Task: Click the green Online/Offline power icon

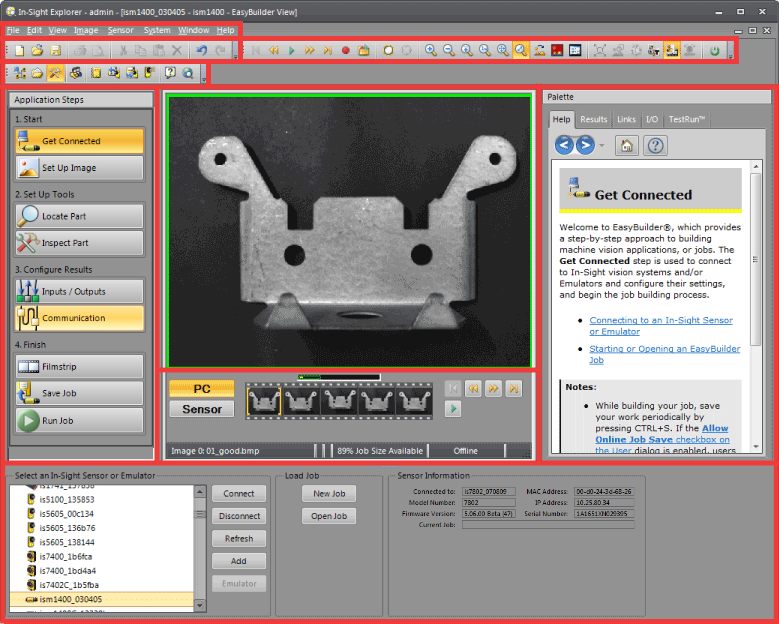Action: 715,50
